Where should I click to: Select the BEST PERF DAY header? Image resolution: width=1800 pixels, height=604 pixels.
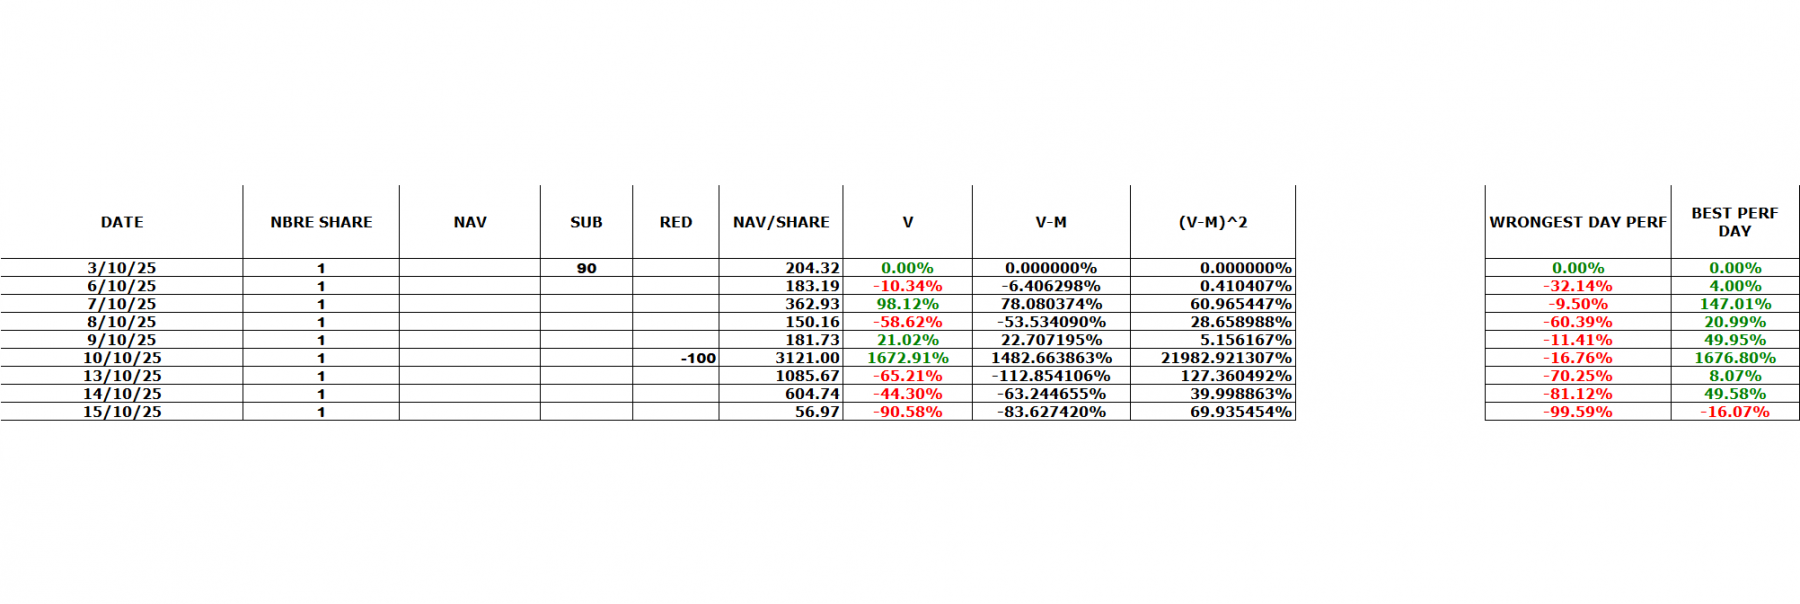pos(1734,222)
